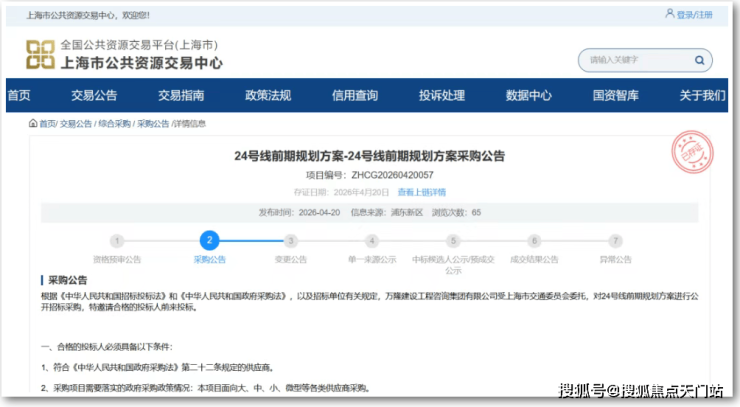Viewport: 740px width, 407px height.
Task: Open the 交易指南 menu item
Action: (x=181, y=95)
